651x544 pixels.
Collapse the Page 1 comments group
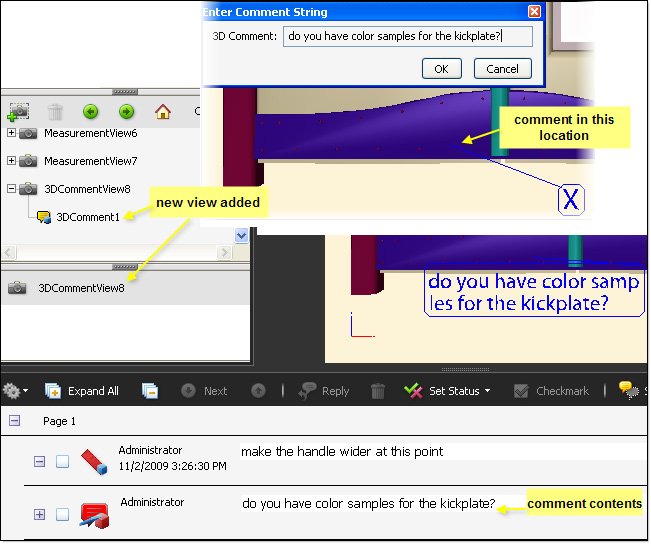[14, 422]
